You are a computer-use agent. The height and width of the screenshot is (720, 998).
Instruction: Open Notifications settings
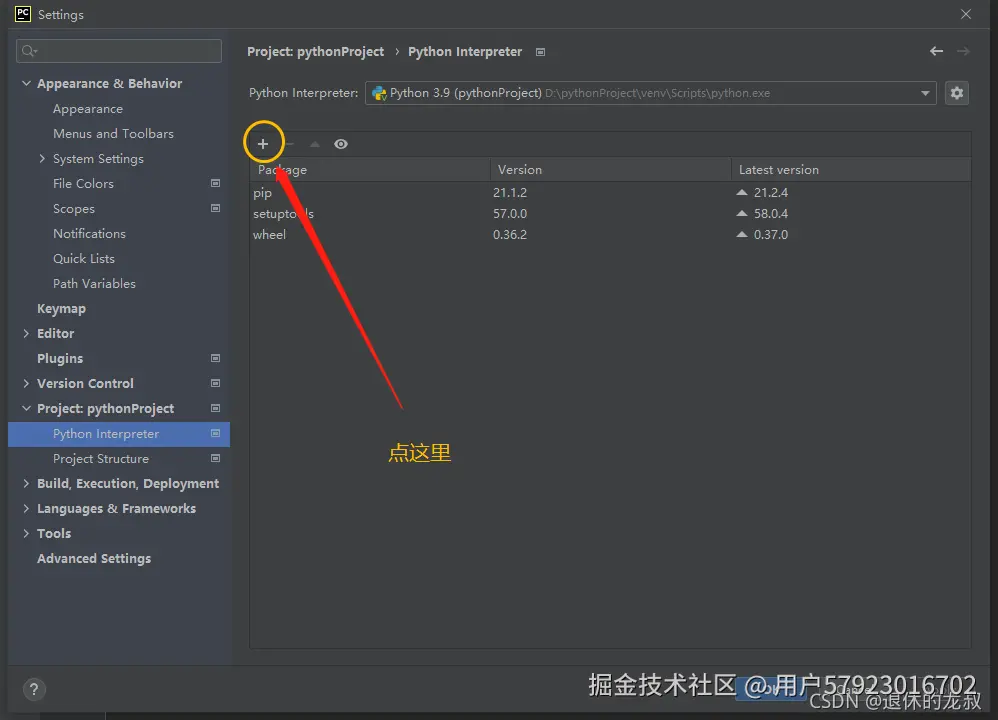click(89, 234)
